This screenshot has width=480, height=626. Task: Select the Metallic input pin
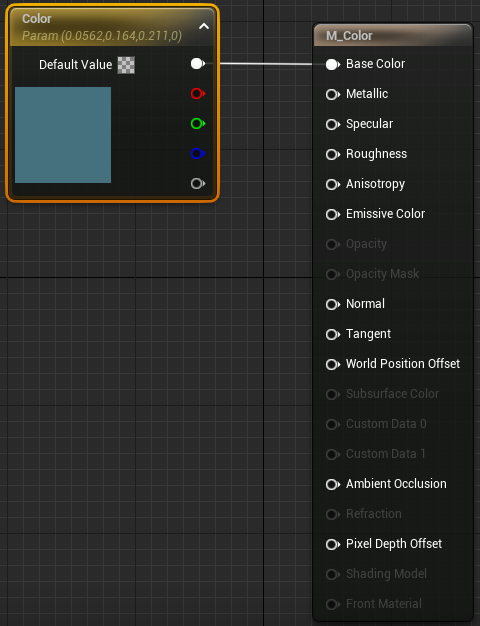tap(333, 94)
